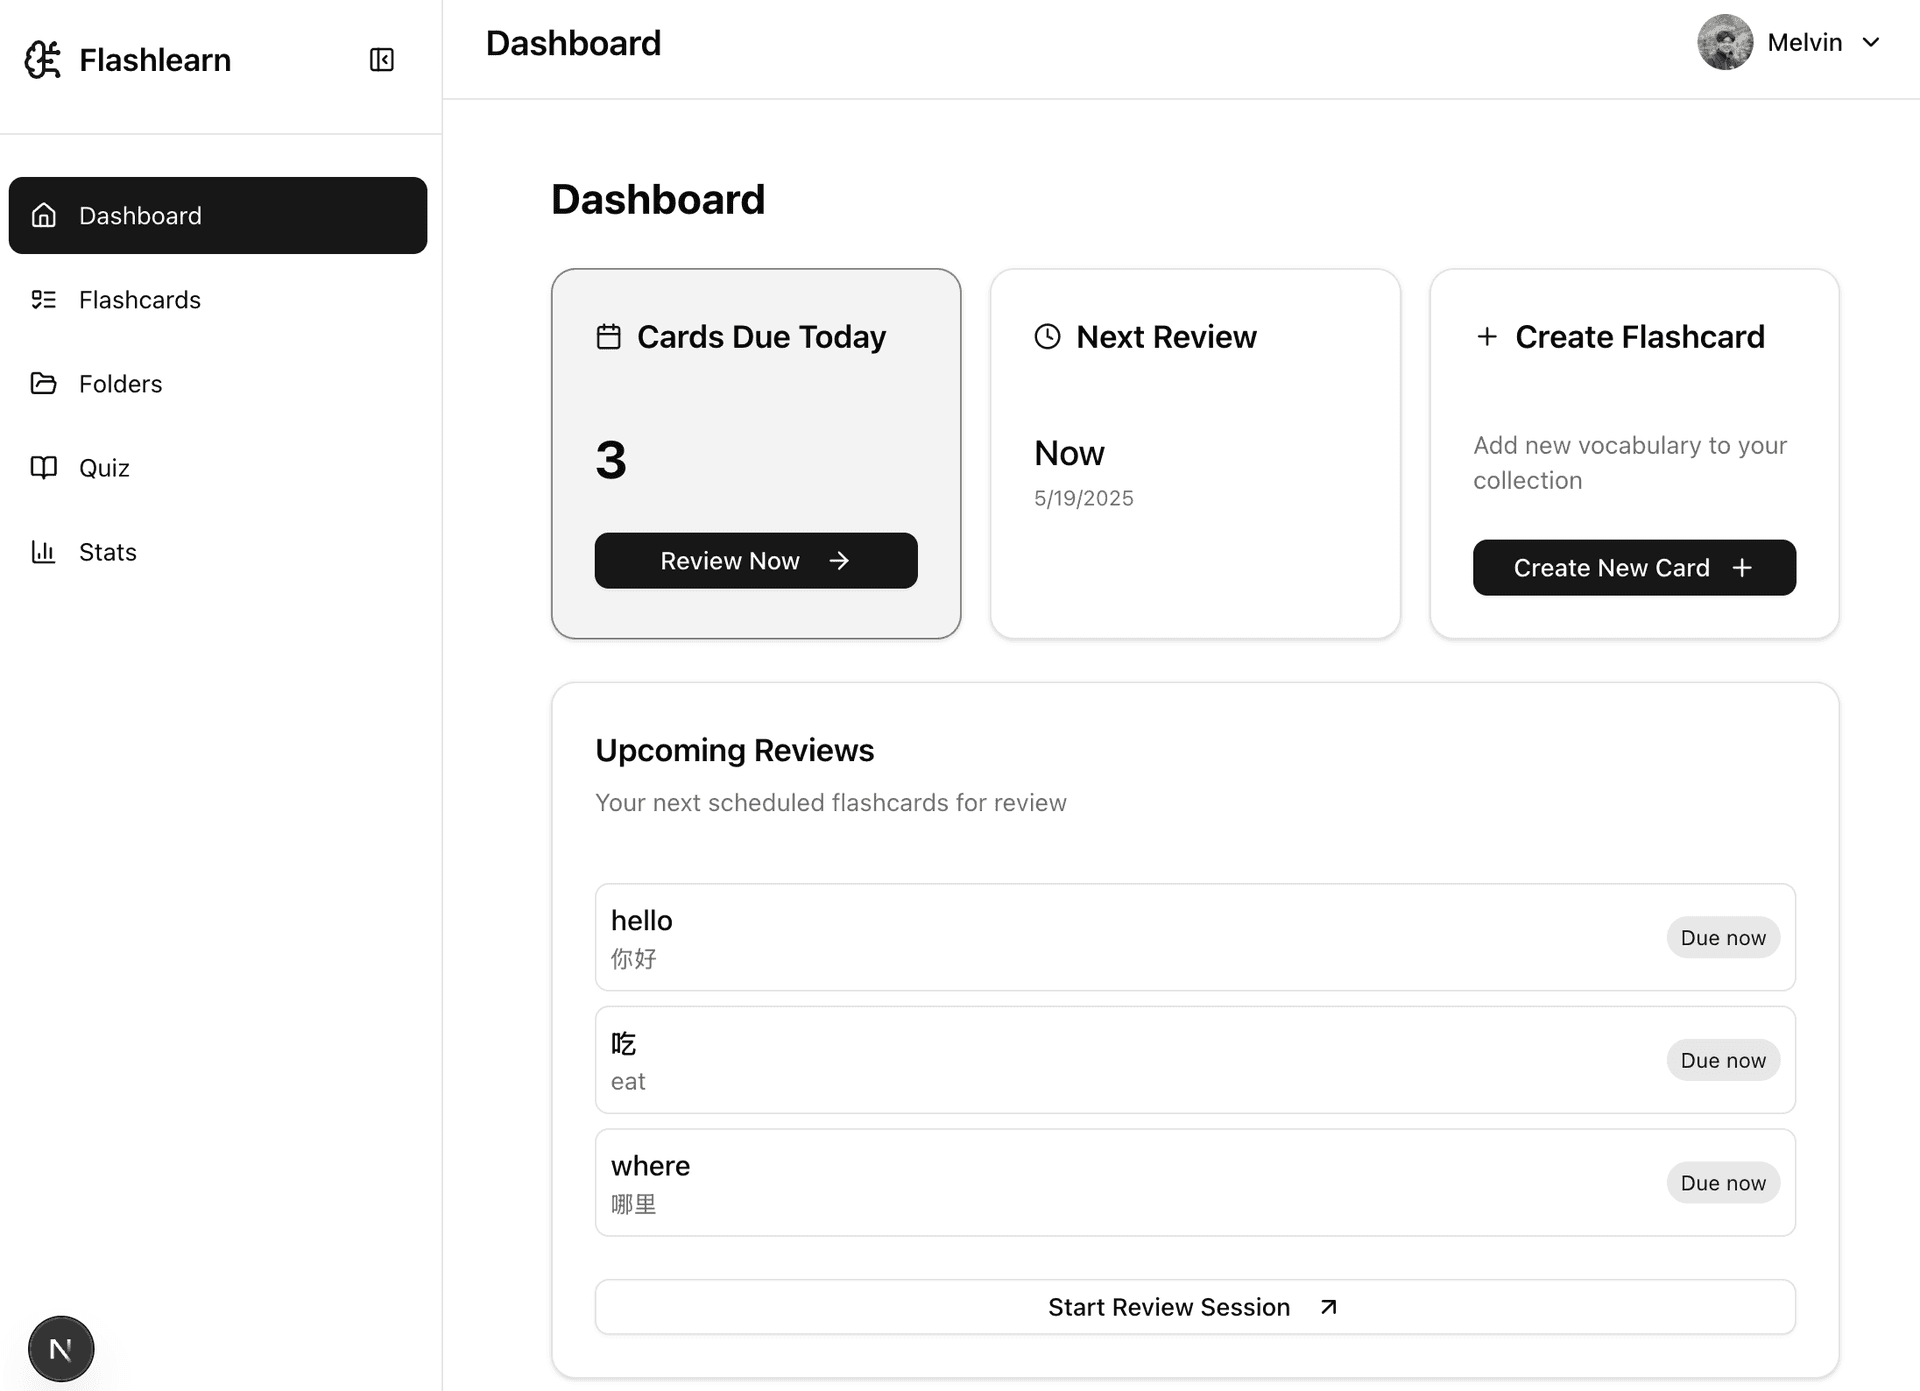Click the plus icon beside Create Flashcard
The image size is (1920, 1391).
pos(1487,337)
